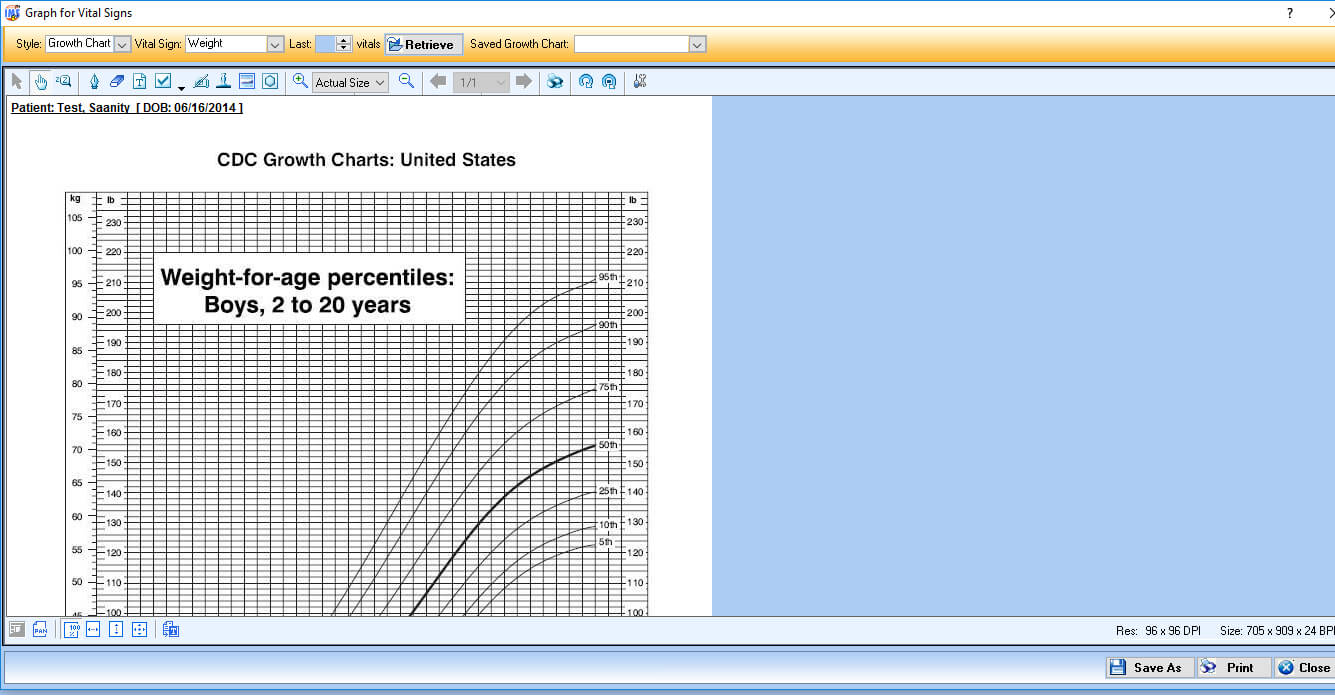The height and width of the screenshot is (697, 1335).
Task: Click the Retrieve button
Action: coord(422,44)
